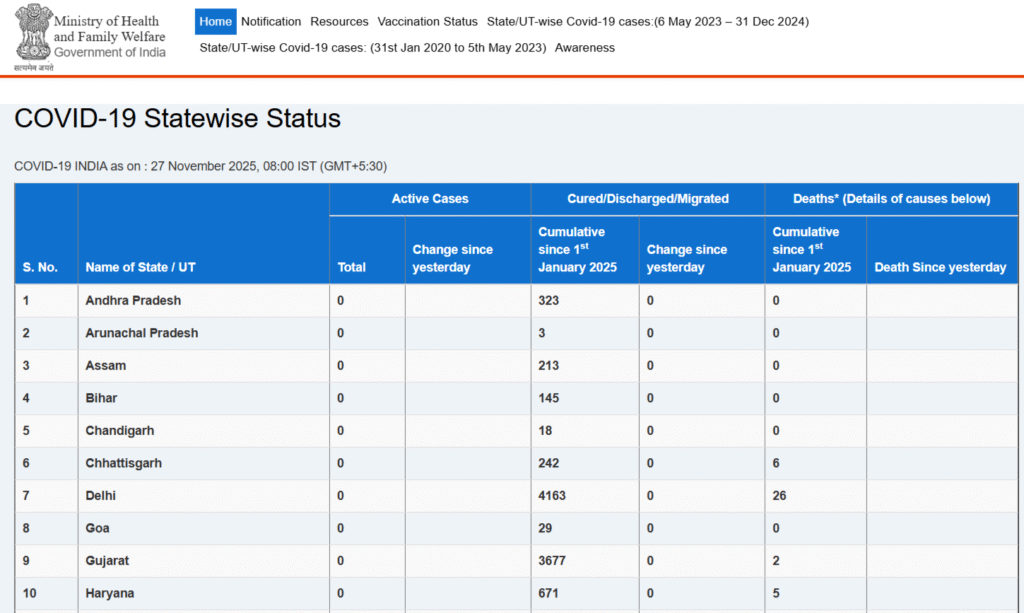1024x613 pixels.
Task: Click the Death Since yesterday column header
Action: (x=940, y=267)
